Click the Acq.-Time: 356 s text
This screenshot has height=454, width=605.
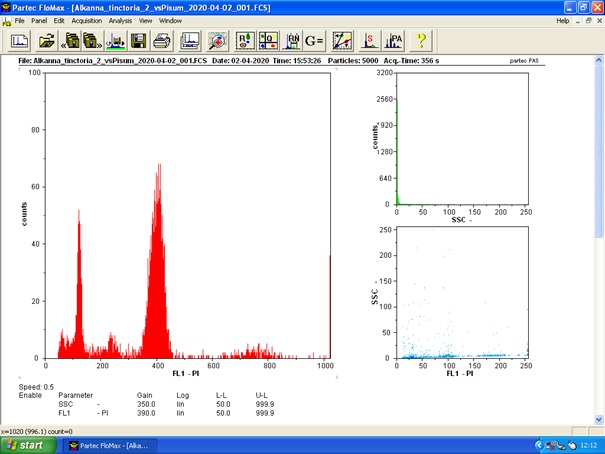(x=411, y=61)
